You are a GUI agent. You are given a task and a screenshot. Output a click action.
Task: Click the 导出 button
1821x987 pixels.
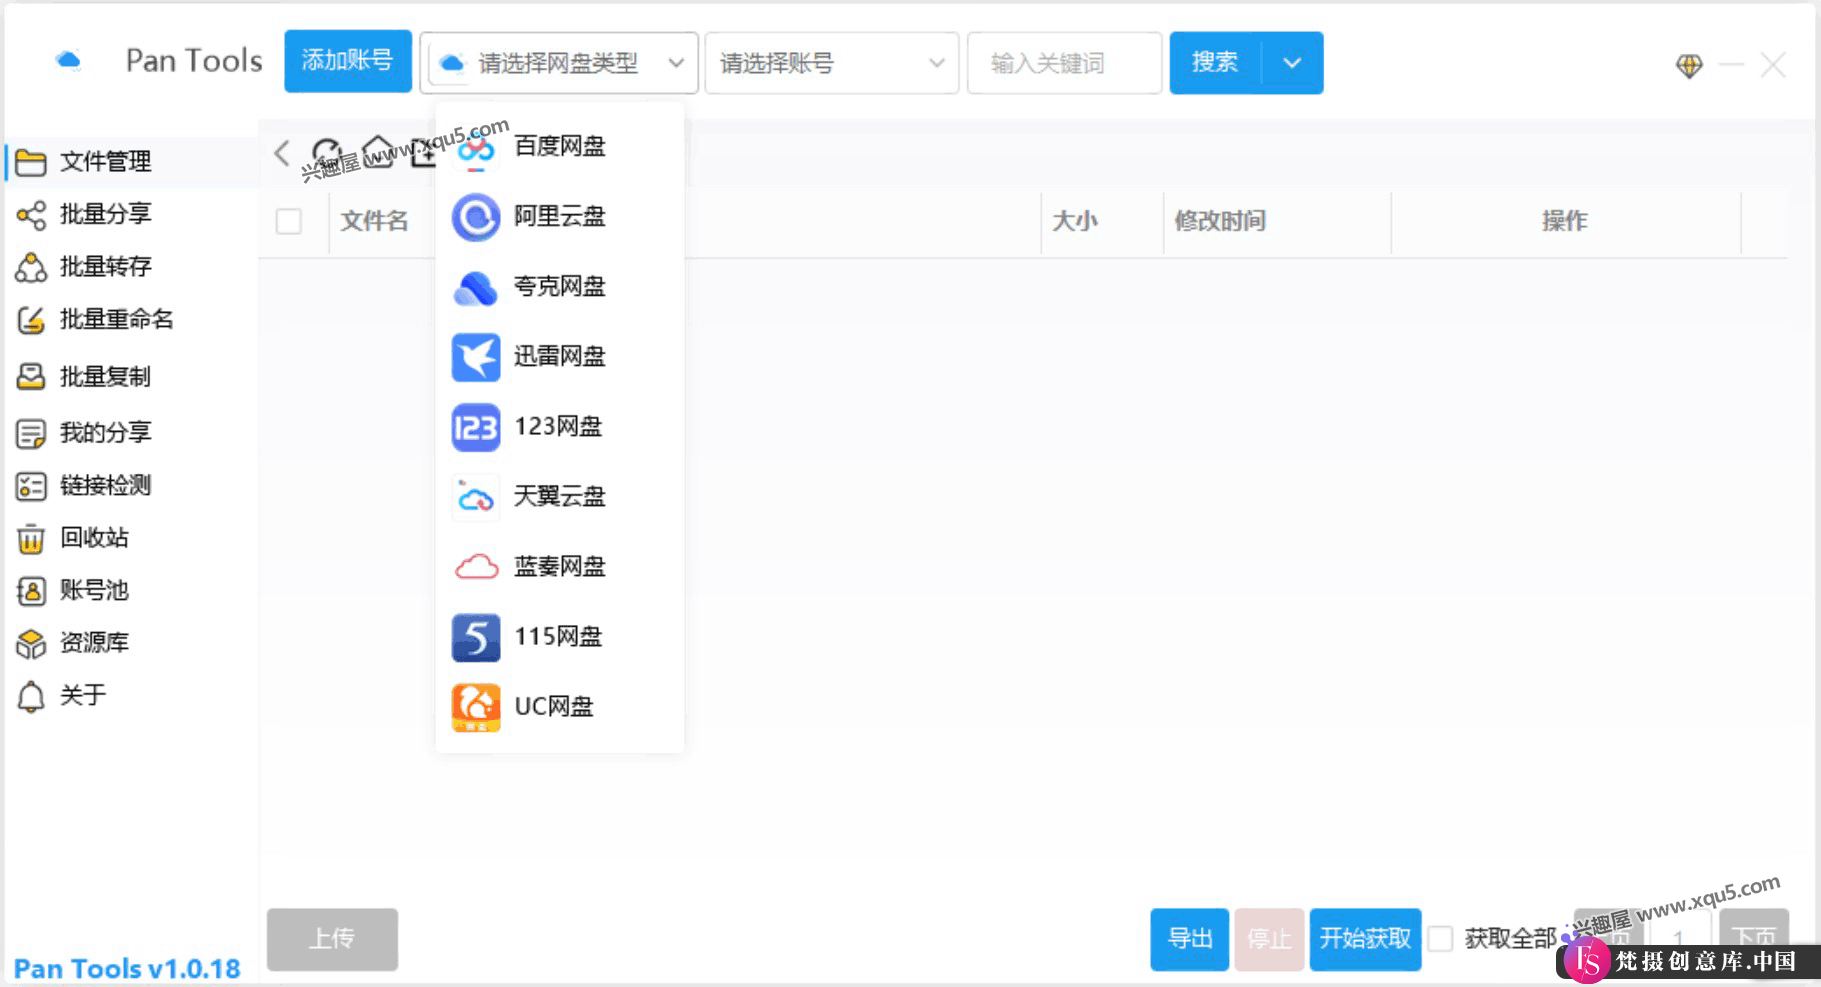point(1190,939)
